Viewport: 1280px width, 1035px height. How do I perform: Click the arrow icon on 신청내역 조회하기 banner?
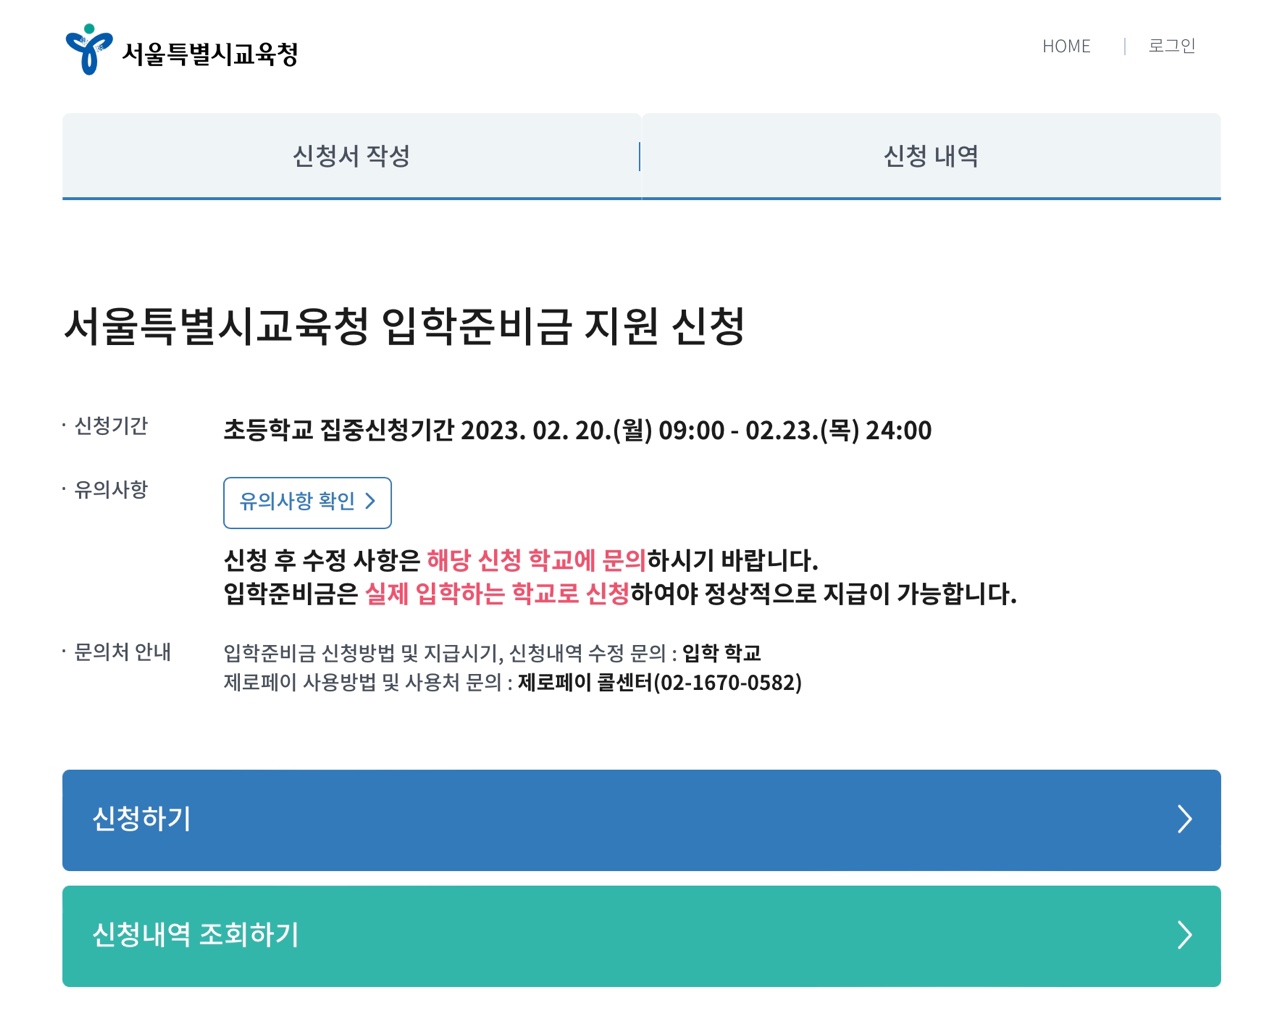click(x=1185, y=936)
